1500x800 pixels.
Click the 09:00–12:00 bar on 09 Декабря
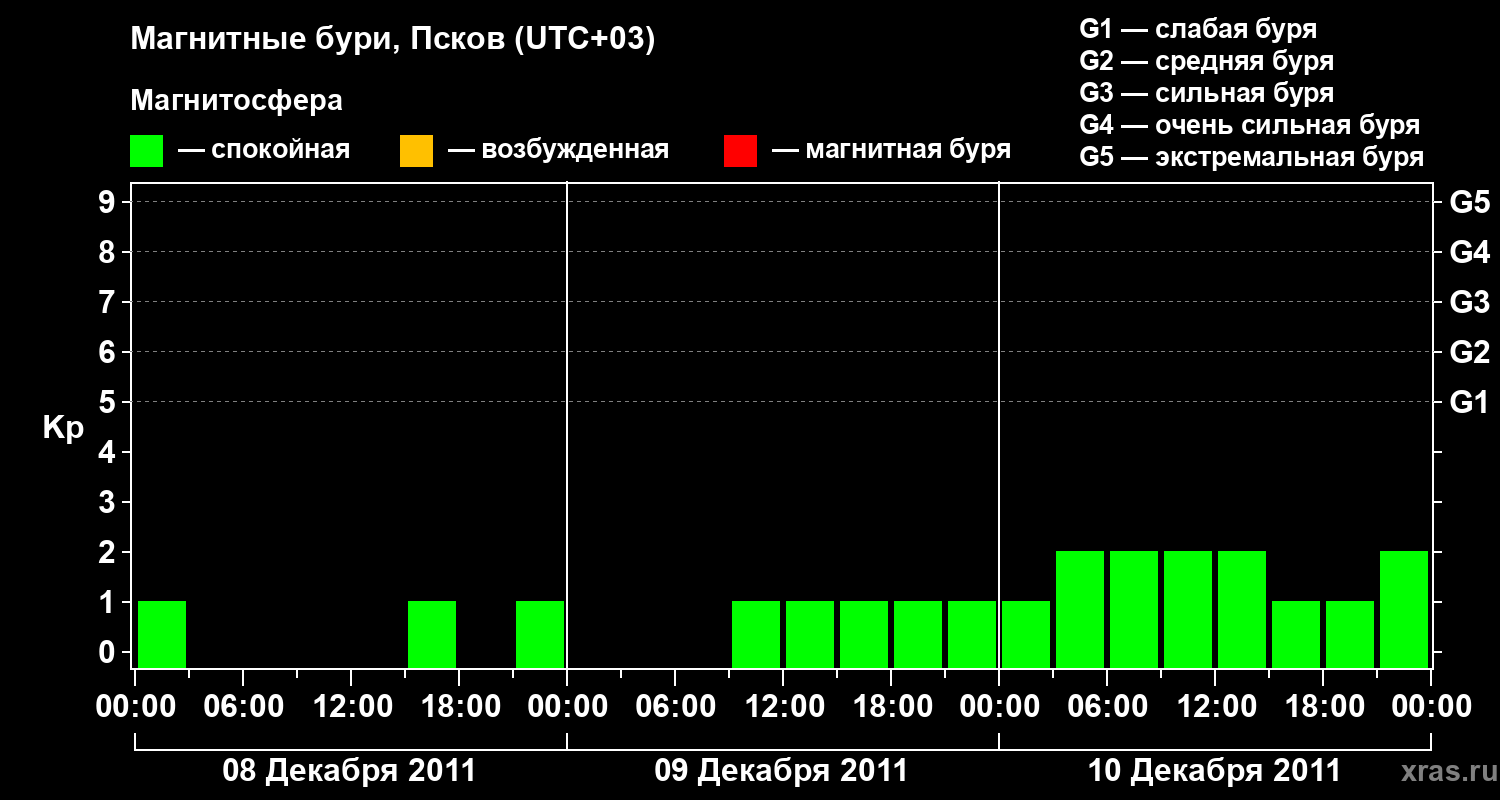(x=756, y=634)
